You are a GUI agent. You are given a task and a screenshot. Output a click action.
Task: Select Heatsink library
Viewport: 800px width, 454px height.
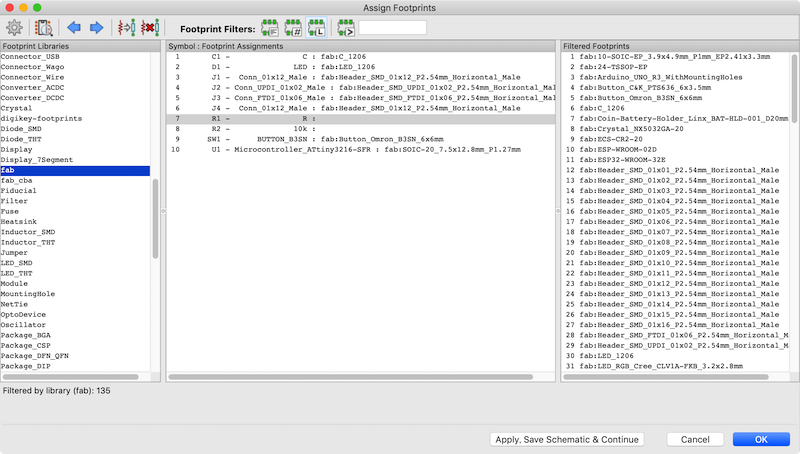tap(19, 222)
